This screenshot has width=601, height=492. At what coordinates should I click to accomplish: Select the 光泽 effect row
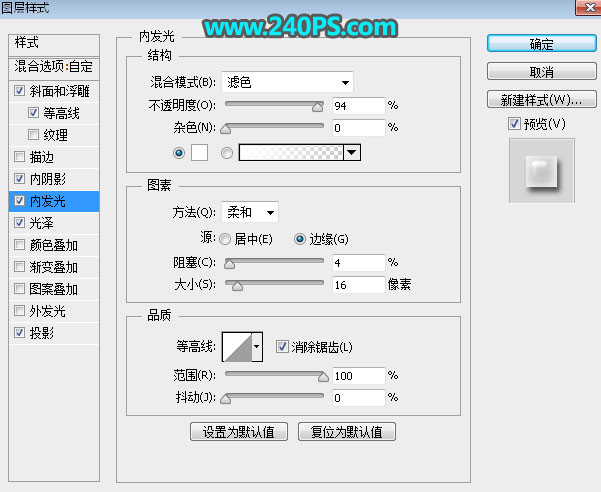[x=54, y=223]
